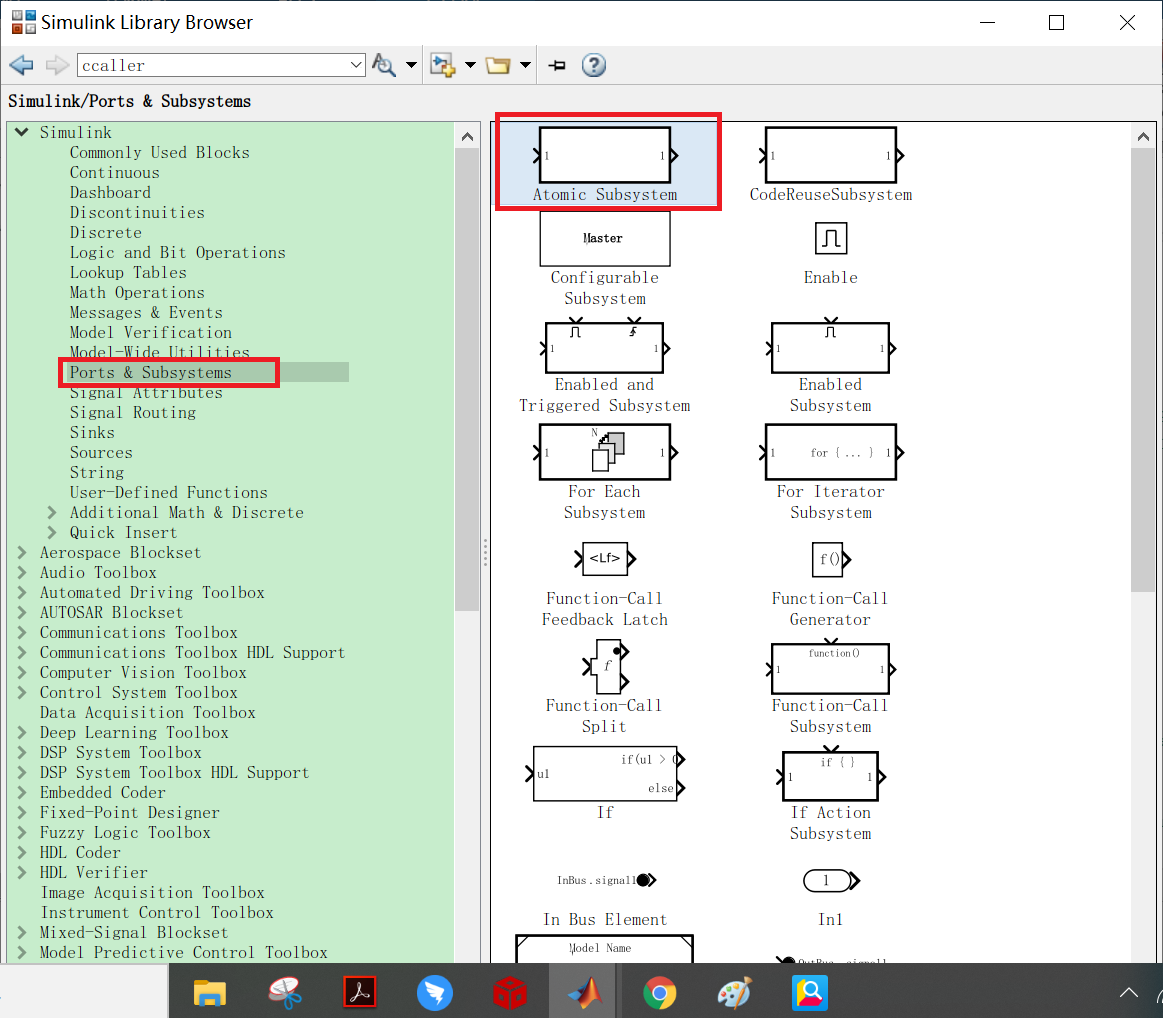Select the Enabled and Triggered Subsystem block
The image size is (1163, 1018).
[x=604, y=366]
